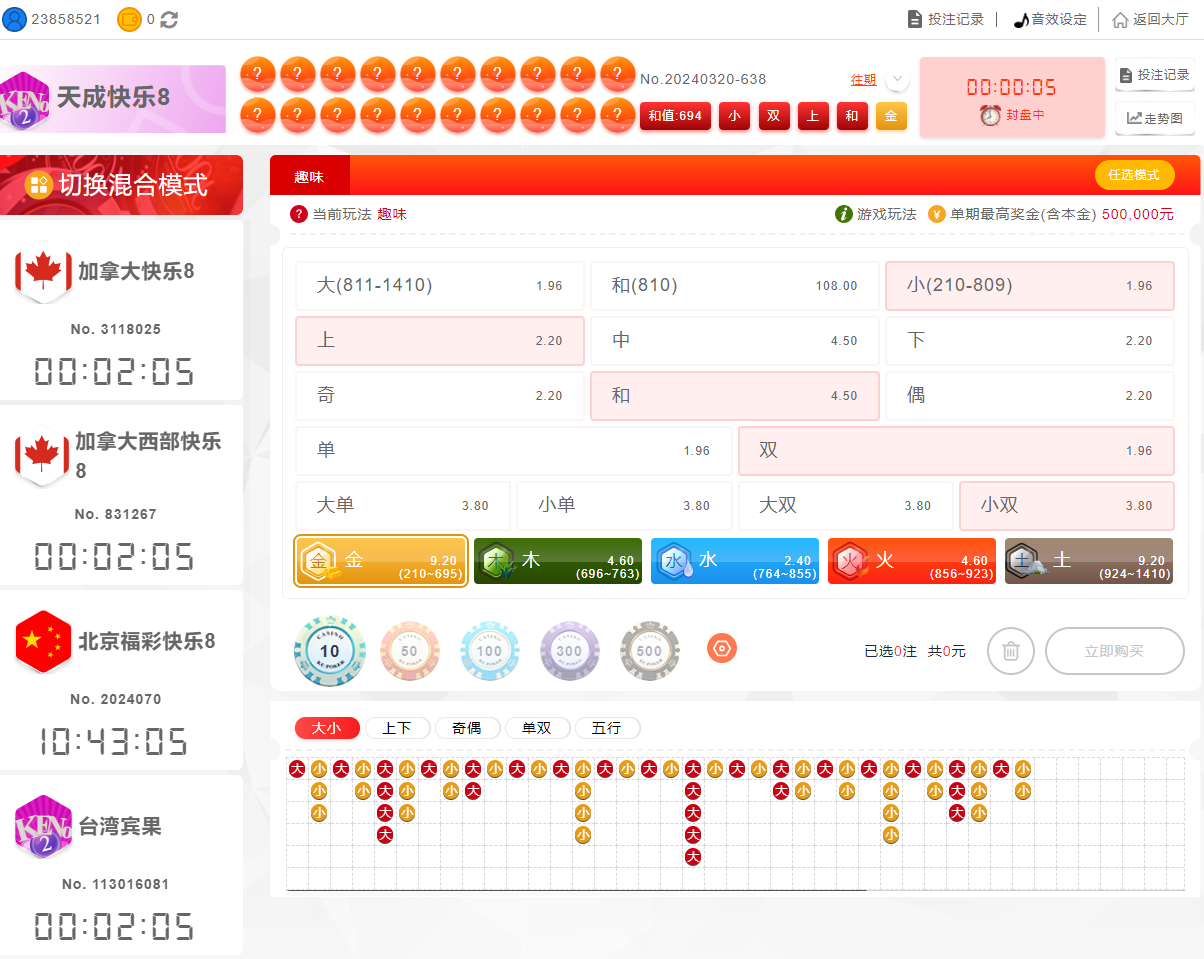Click the 立即购买 buy now button
Image resolution: width=1204 pixels, height=959 pixels.
1114,650
